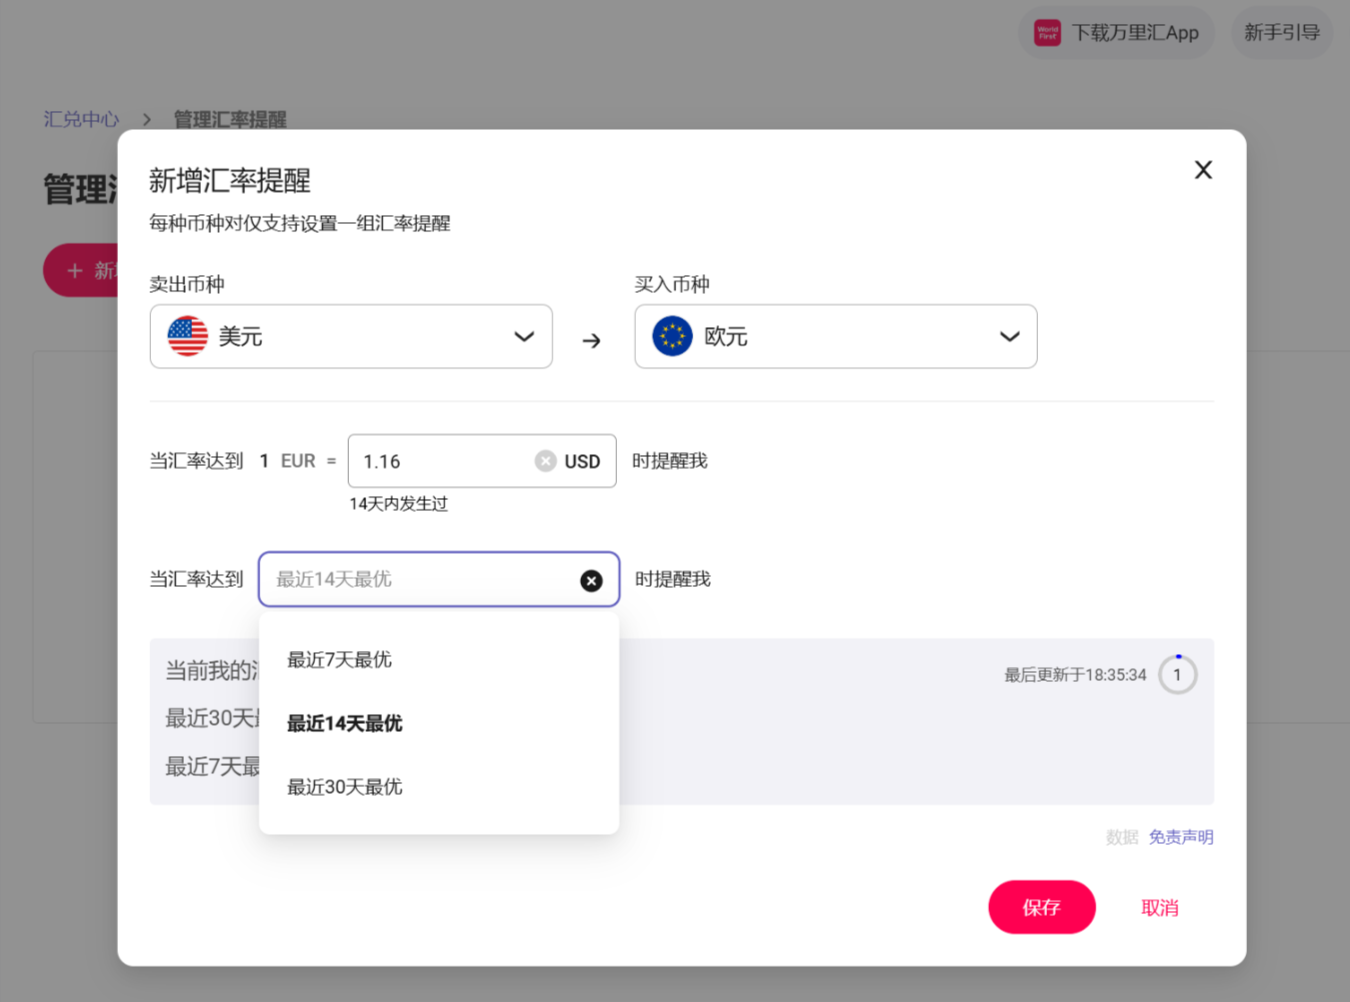Go to 汇兑中心 breadcrumb
The image size is (1350, 1002).
pyautogui.click(x=81, y=120)
